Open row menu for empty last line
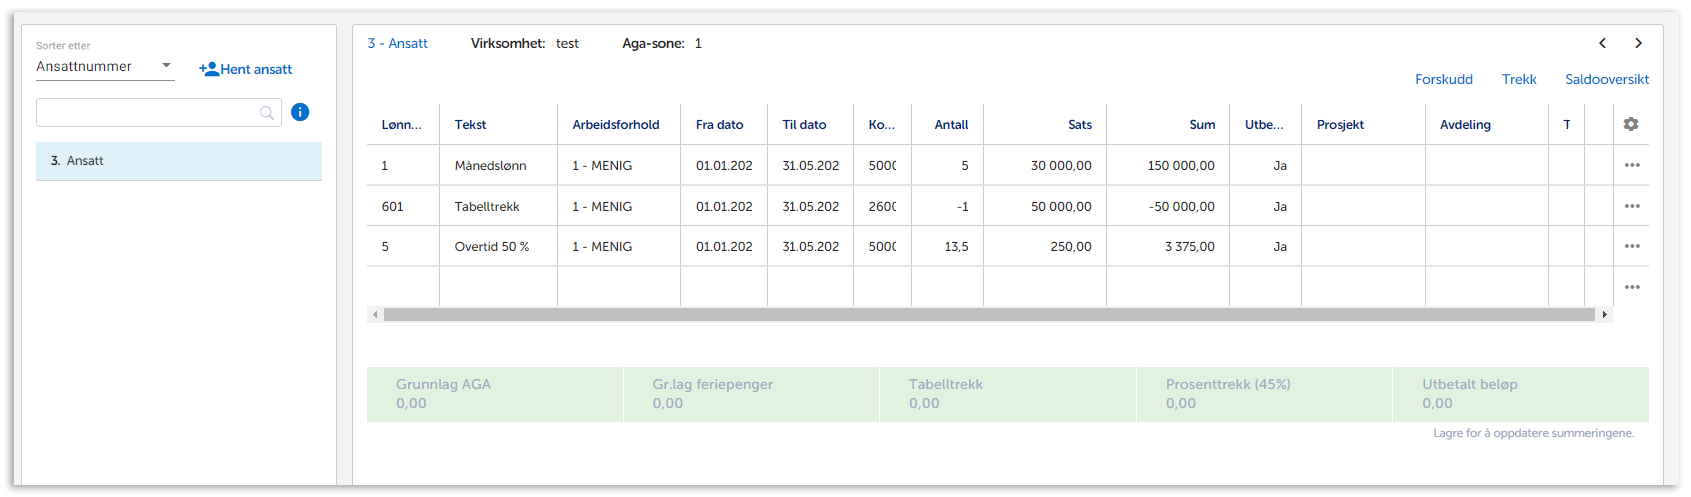Image resolution: width=1691 pixels, height=497 pixels. click(x=1632, y=287)
